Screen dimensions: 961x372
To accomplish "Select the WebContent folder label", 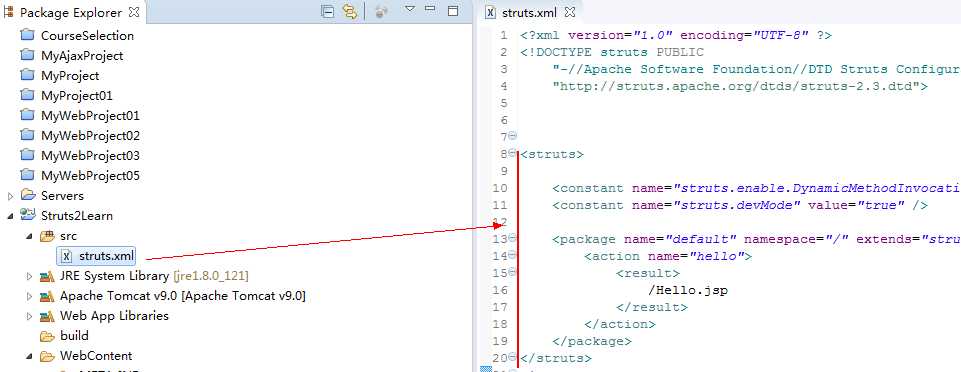I will point(96,356).
